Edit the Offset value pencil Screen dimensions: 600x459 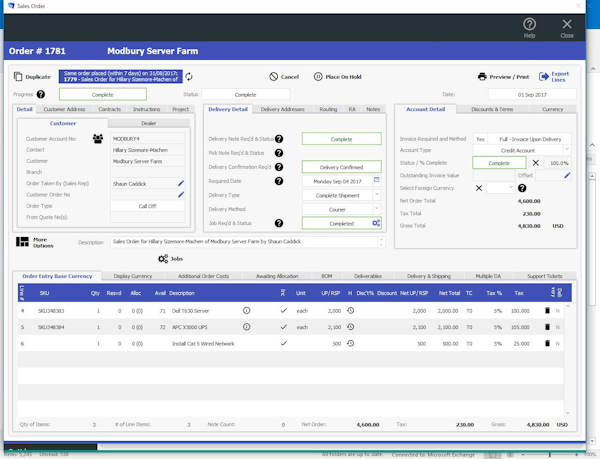pos(567,176)
